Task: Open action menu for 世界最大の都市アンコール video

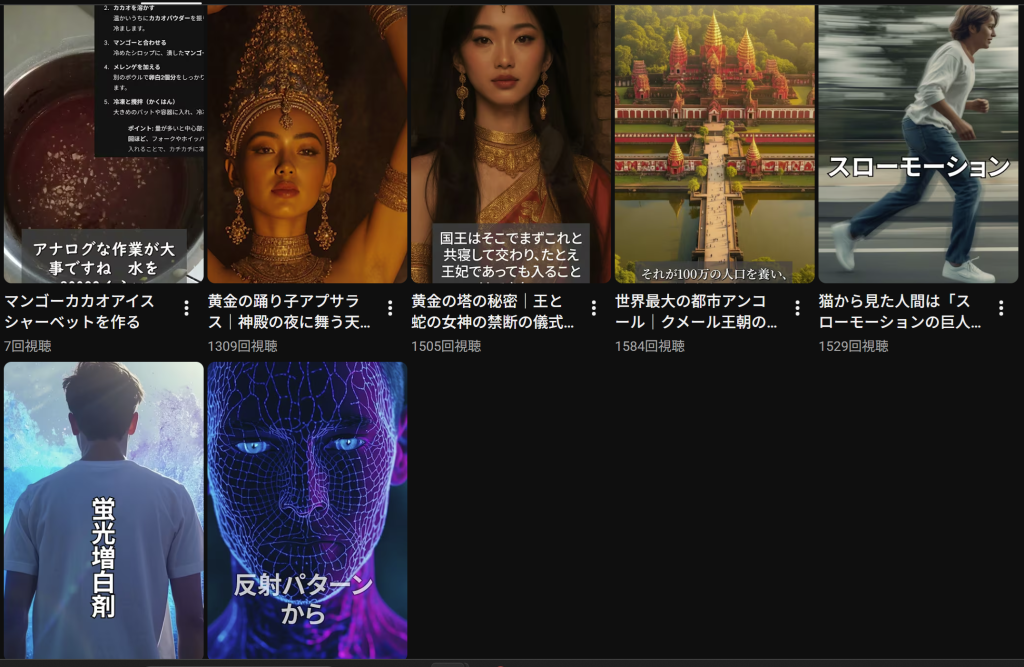Action: click(x=797, y=308)
